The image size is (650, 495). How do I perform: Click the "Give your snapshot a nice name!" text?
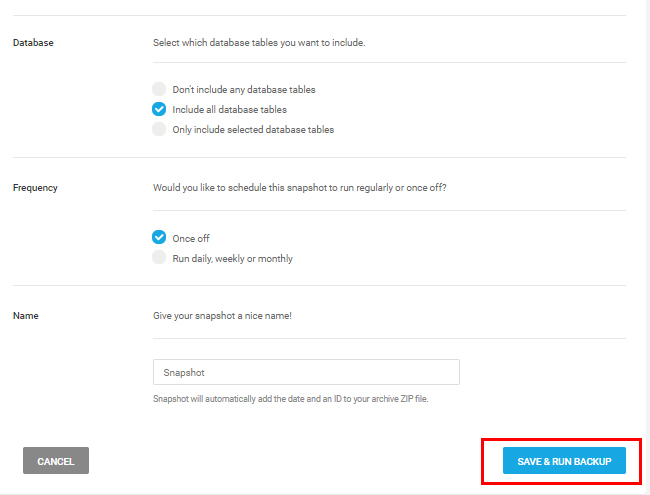coord(222,316)
